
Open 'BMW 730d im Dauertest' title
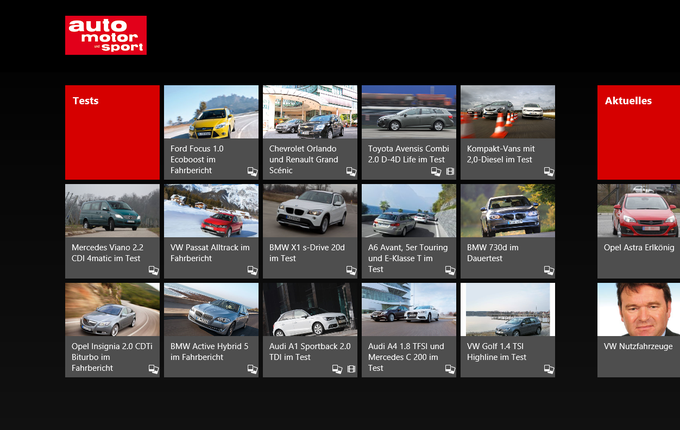click(x=493, y=253)
